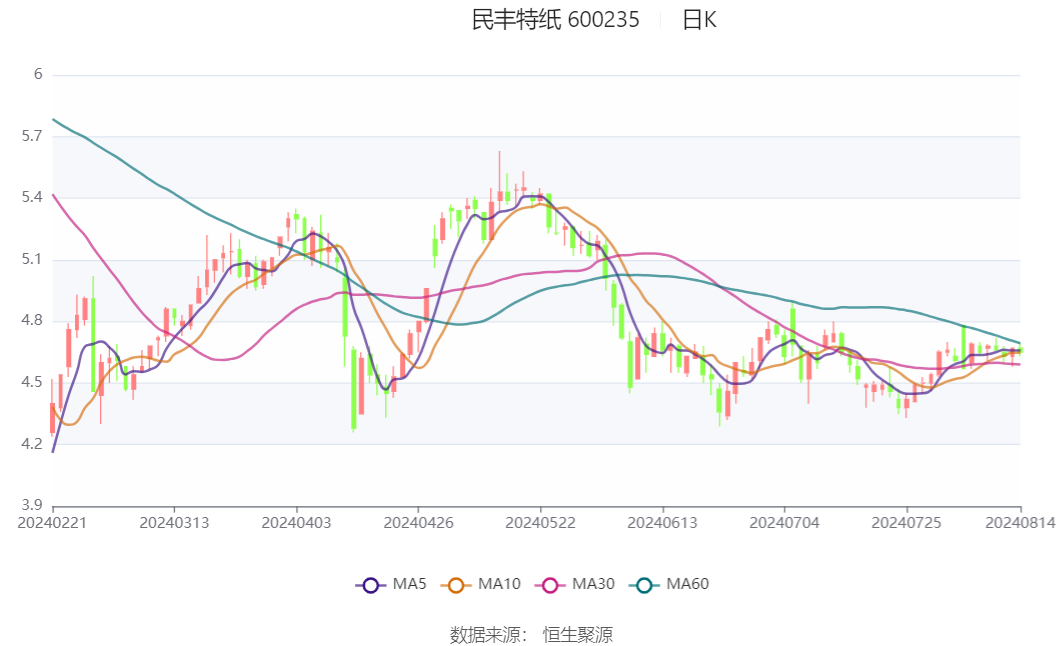Click the x-axis date 20240704
The width and height of the screenshot is (1062, 646).
tap(784, 523)
